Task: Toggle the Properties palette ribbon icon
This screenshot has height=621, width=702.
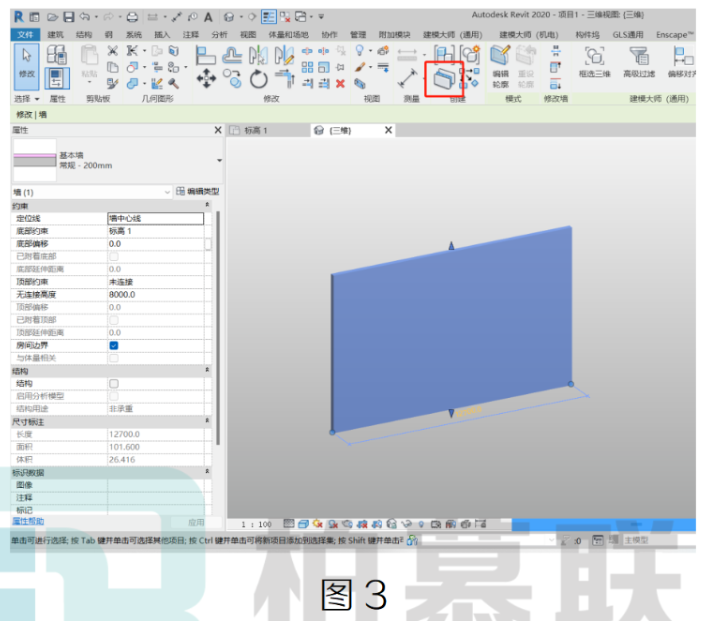Action: pos(57,78)
